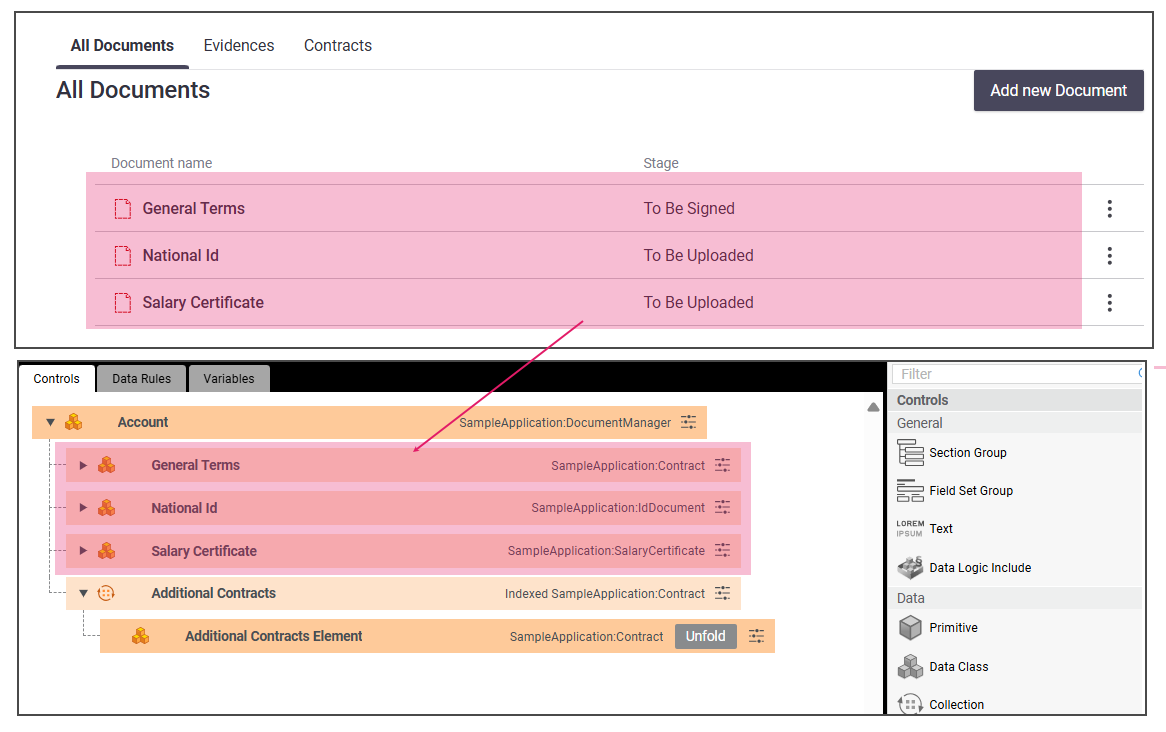Image resolution: width=1166 pixels, height=732 pixels.
Task: Click SampleApplication:DocumentManager type label
Action: (565, 423)
